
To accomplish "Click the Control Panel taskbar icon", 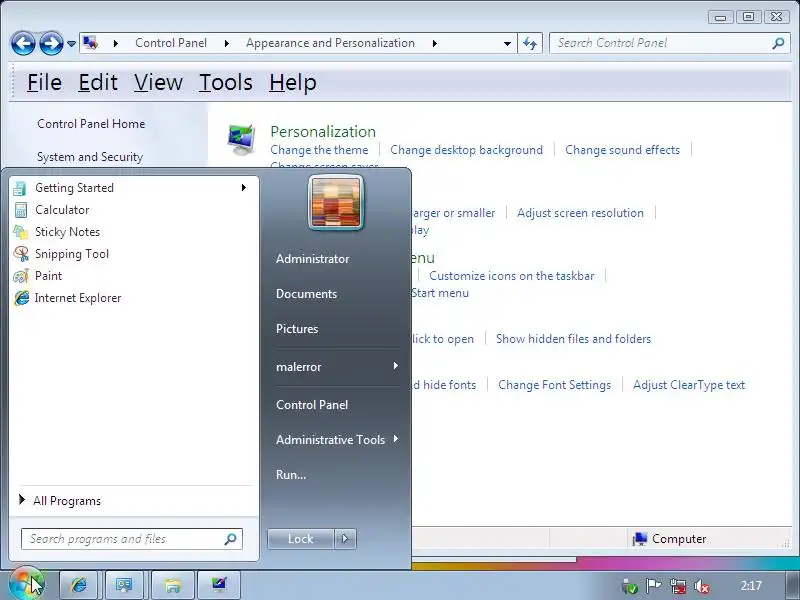I will click(x=219, y=585).
